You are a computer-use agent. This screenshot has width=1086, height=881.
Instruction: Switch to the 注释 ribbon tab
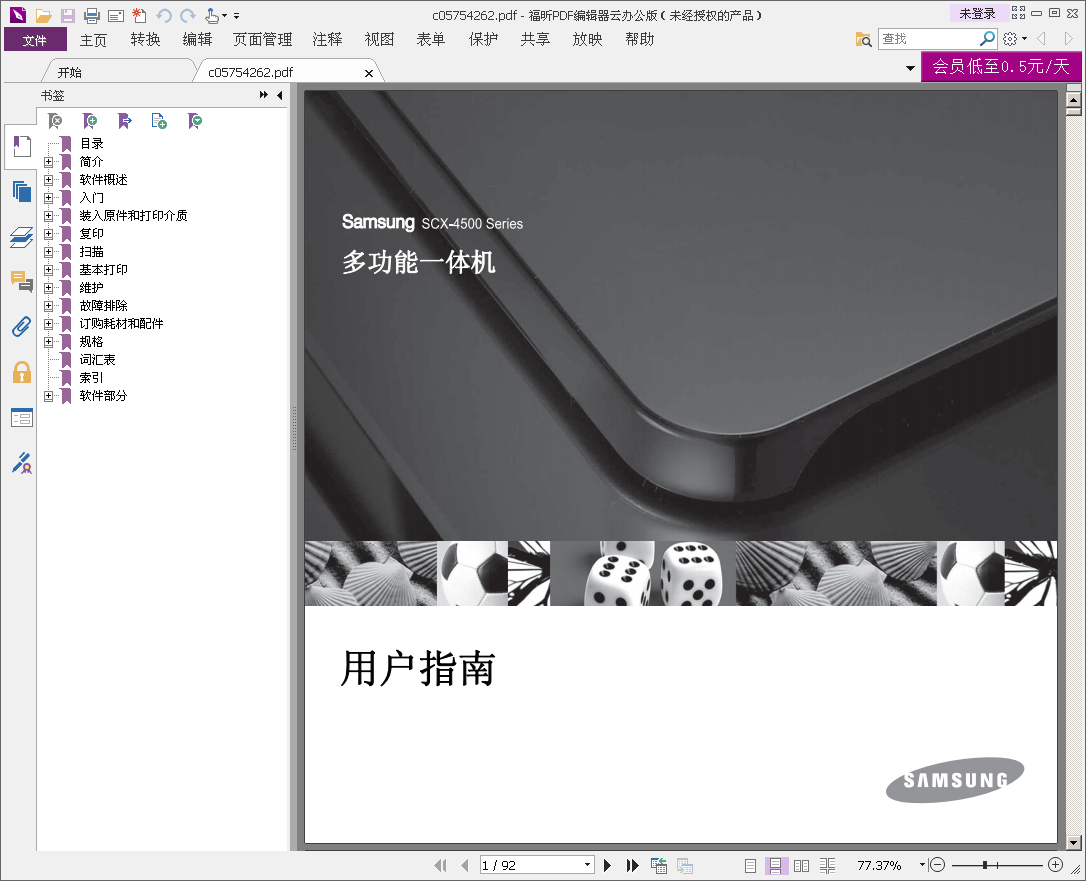click(328, 39)
